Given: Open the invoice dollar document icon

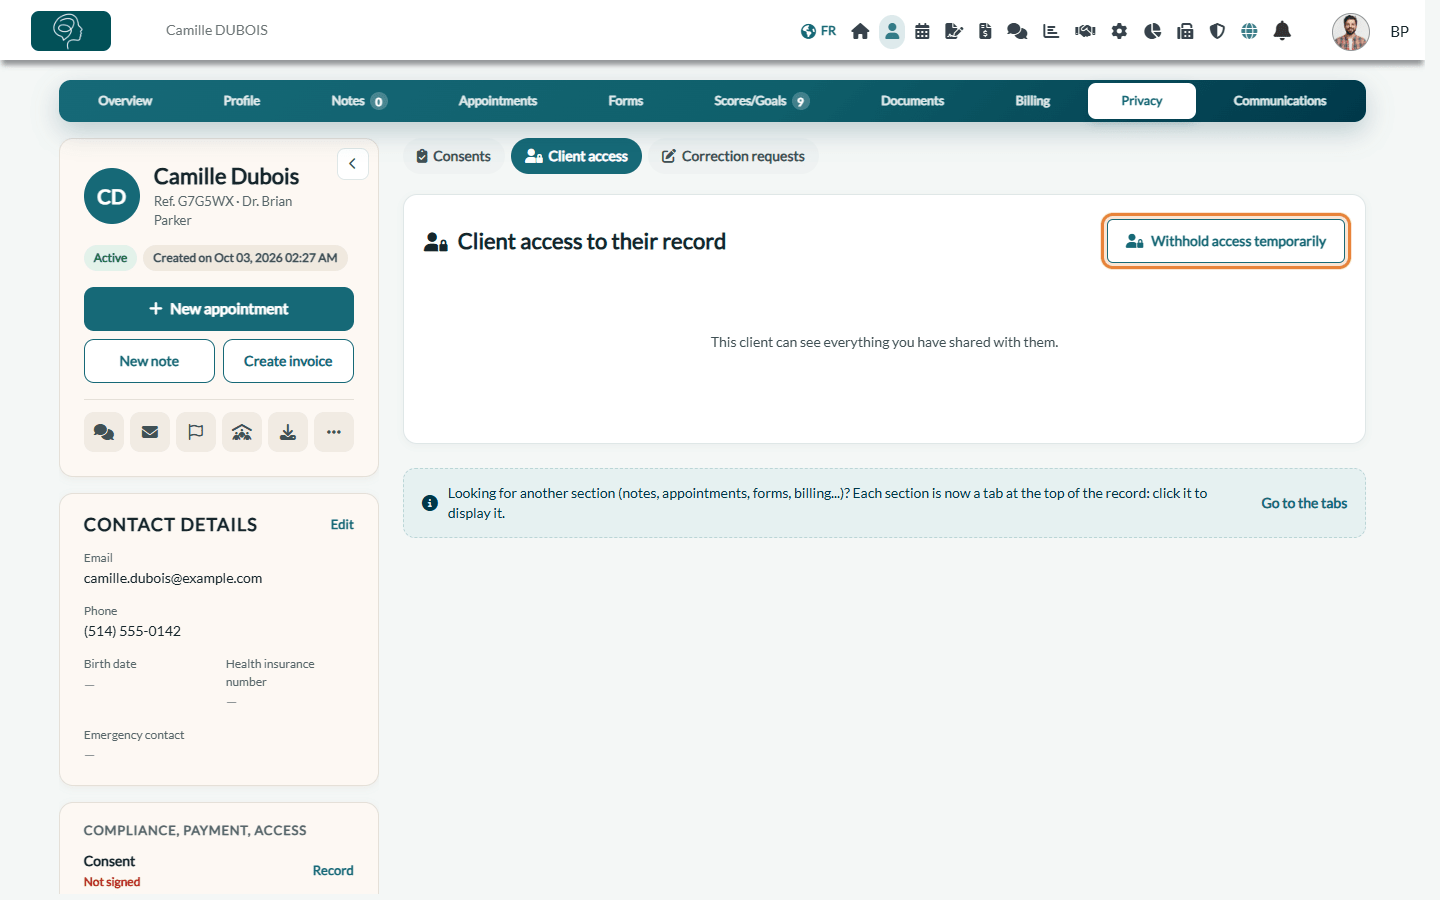Looking at the screenshot, I should 985,31.
